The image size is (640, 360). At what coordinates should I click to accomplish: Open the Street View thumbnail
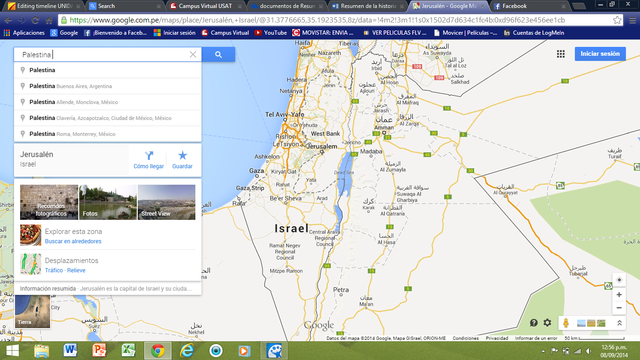167,202
